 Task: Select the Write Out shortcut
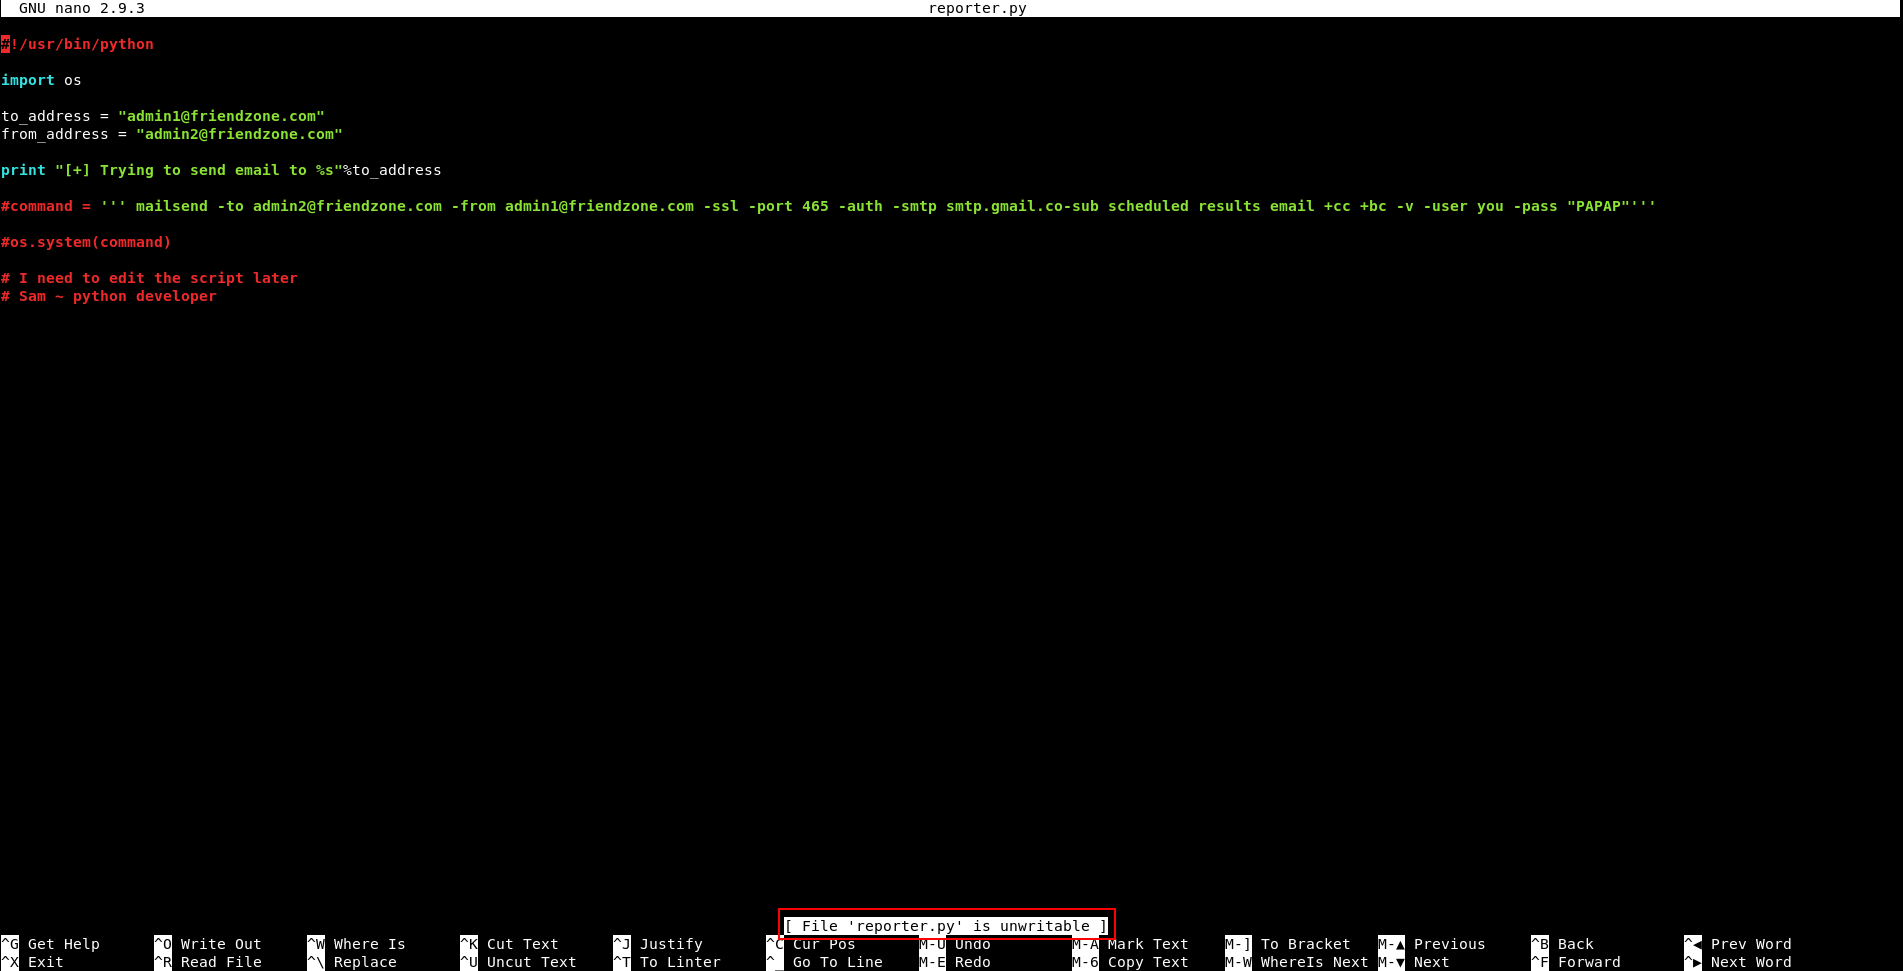tap(220, 944)
